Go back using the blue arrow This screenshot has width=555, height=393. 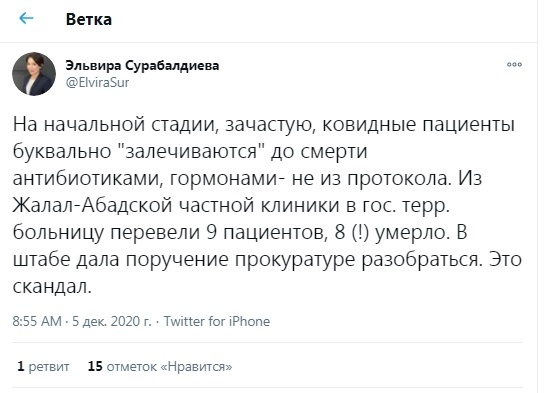(x=26, y=18)
